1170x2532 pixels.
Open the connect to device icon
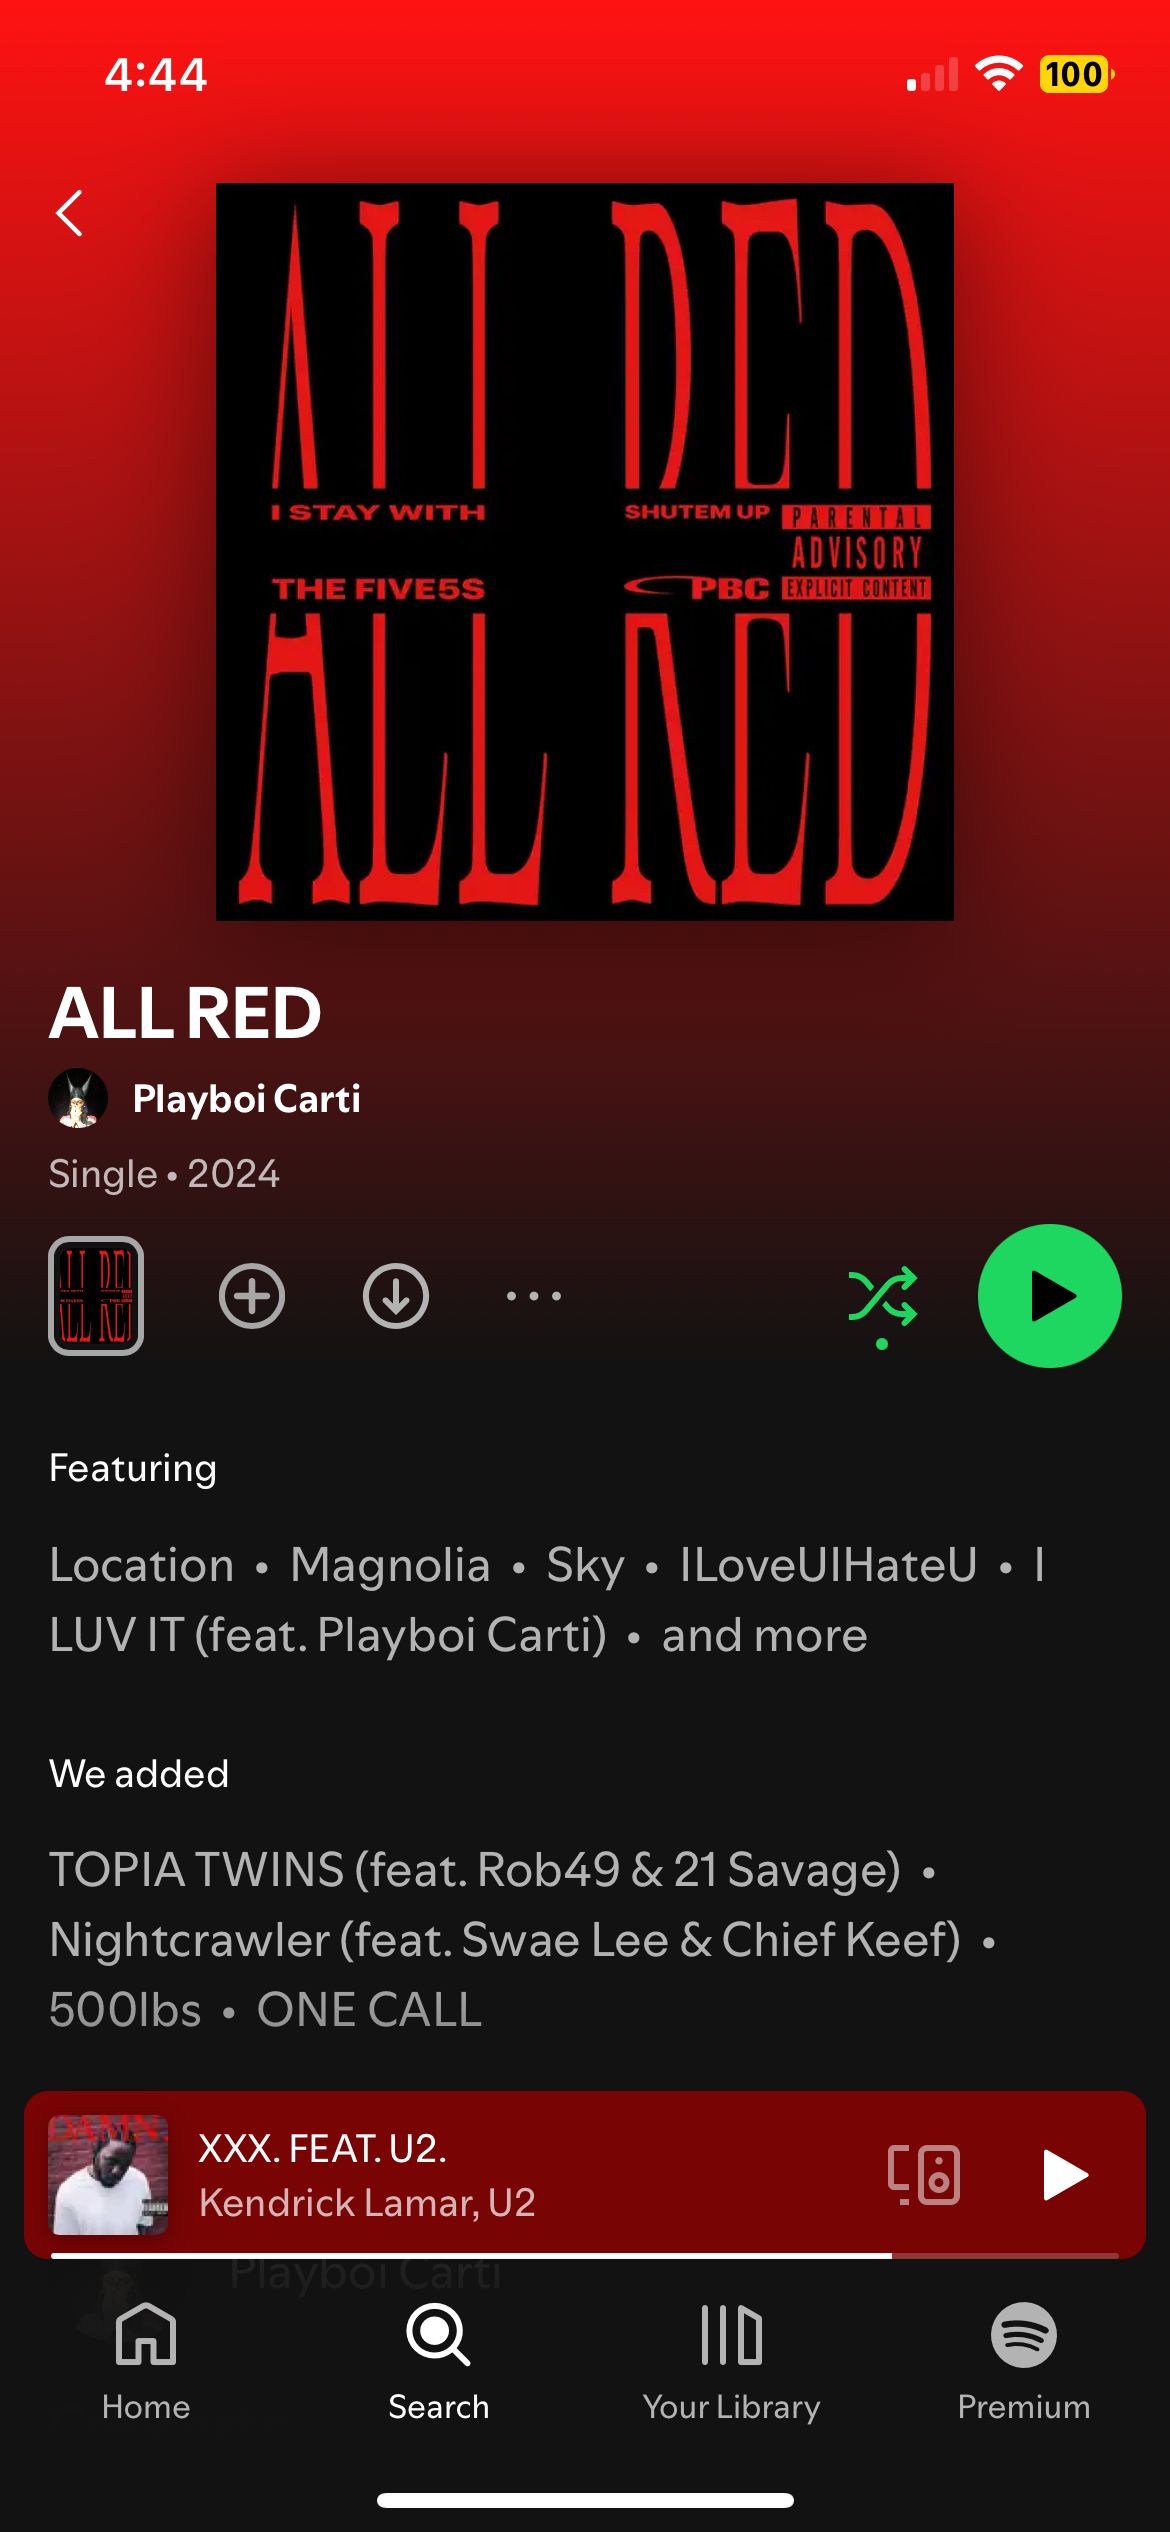tap(924, 2175)
